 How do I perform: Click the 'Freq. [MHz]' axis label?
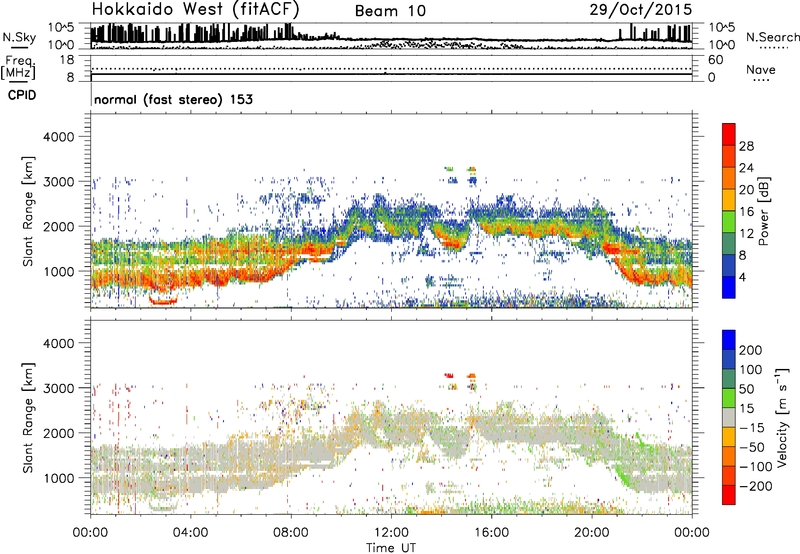point(18,67)
